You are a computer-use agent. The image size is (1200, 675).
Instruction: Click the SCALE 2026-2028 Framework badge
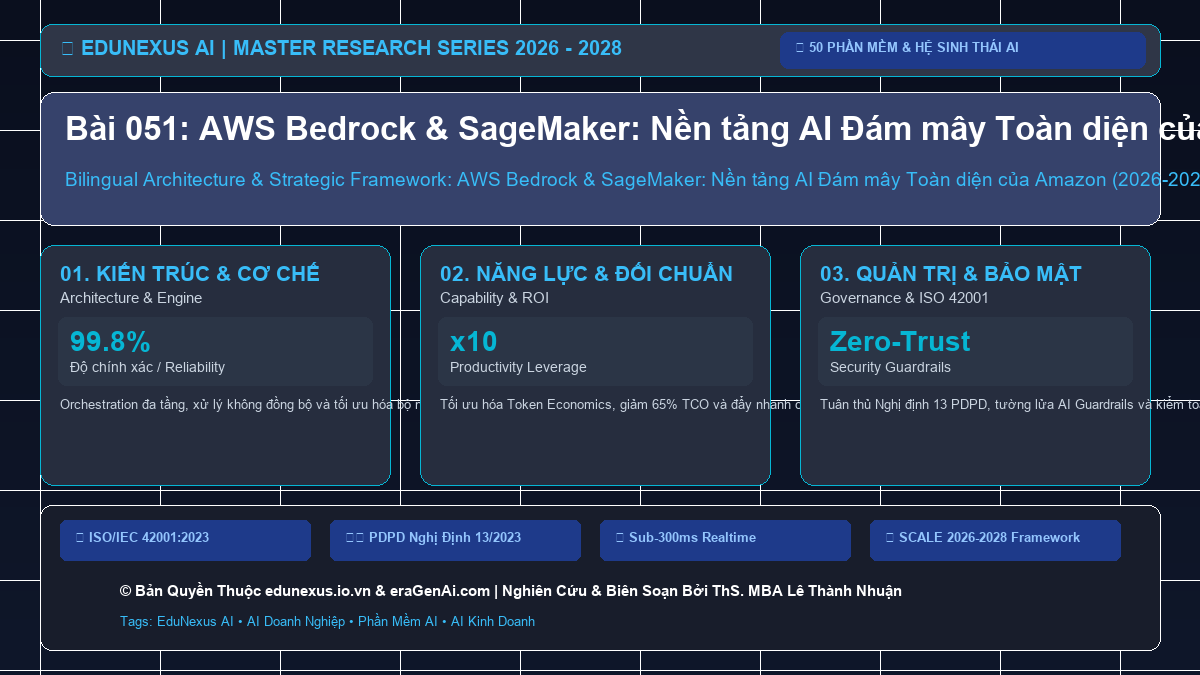click(x=995, y=540)
